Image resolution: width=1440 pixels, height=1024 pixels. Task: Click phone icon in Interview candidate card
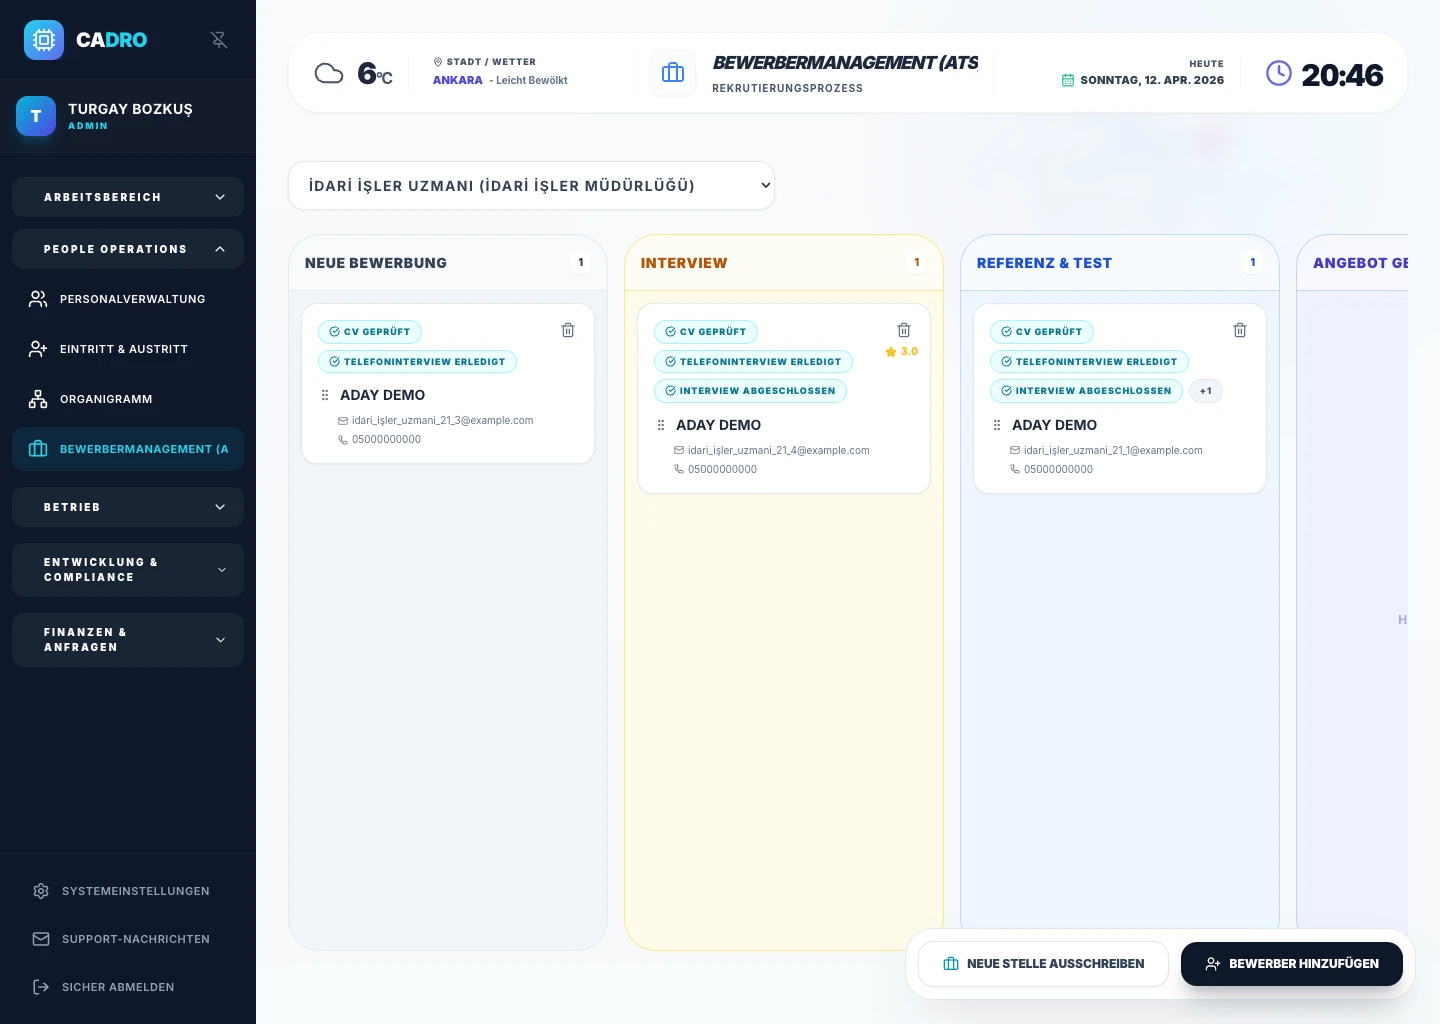pos(679,469)
